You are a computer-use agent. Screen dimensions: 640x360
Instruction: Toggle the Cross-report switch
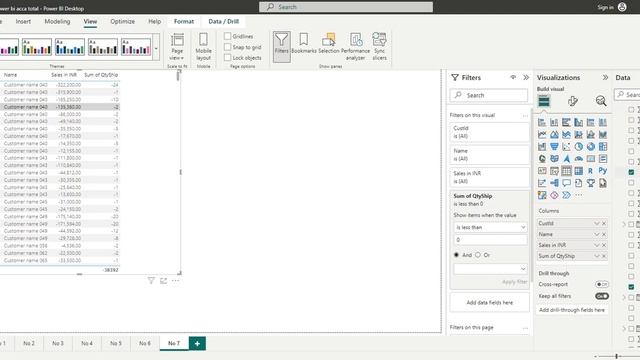click(602, 284)
